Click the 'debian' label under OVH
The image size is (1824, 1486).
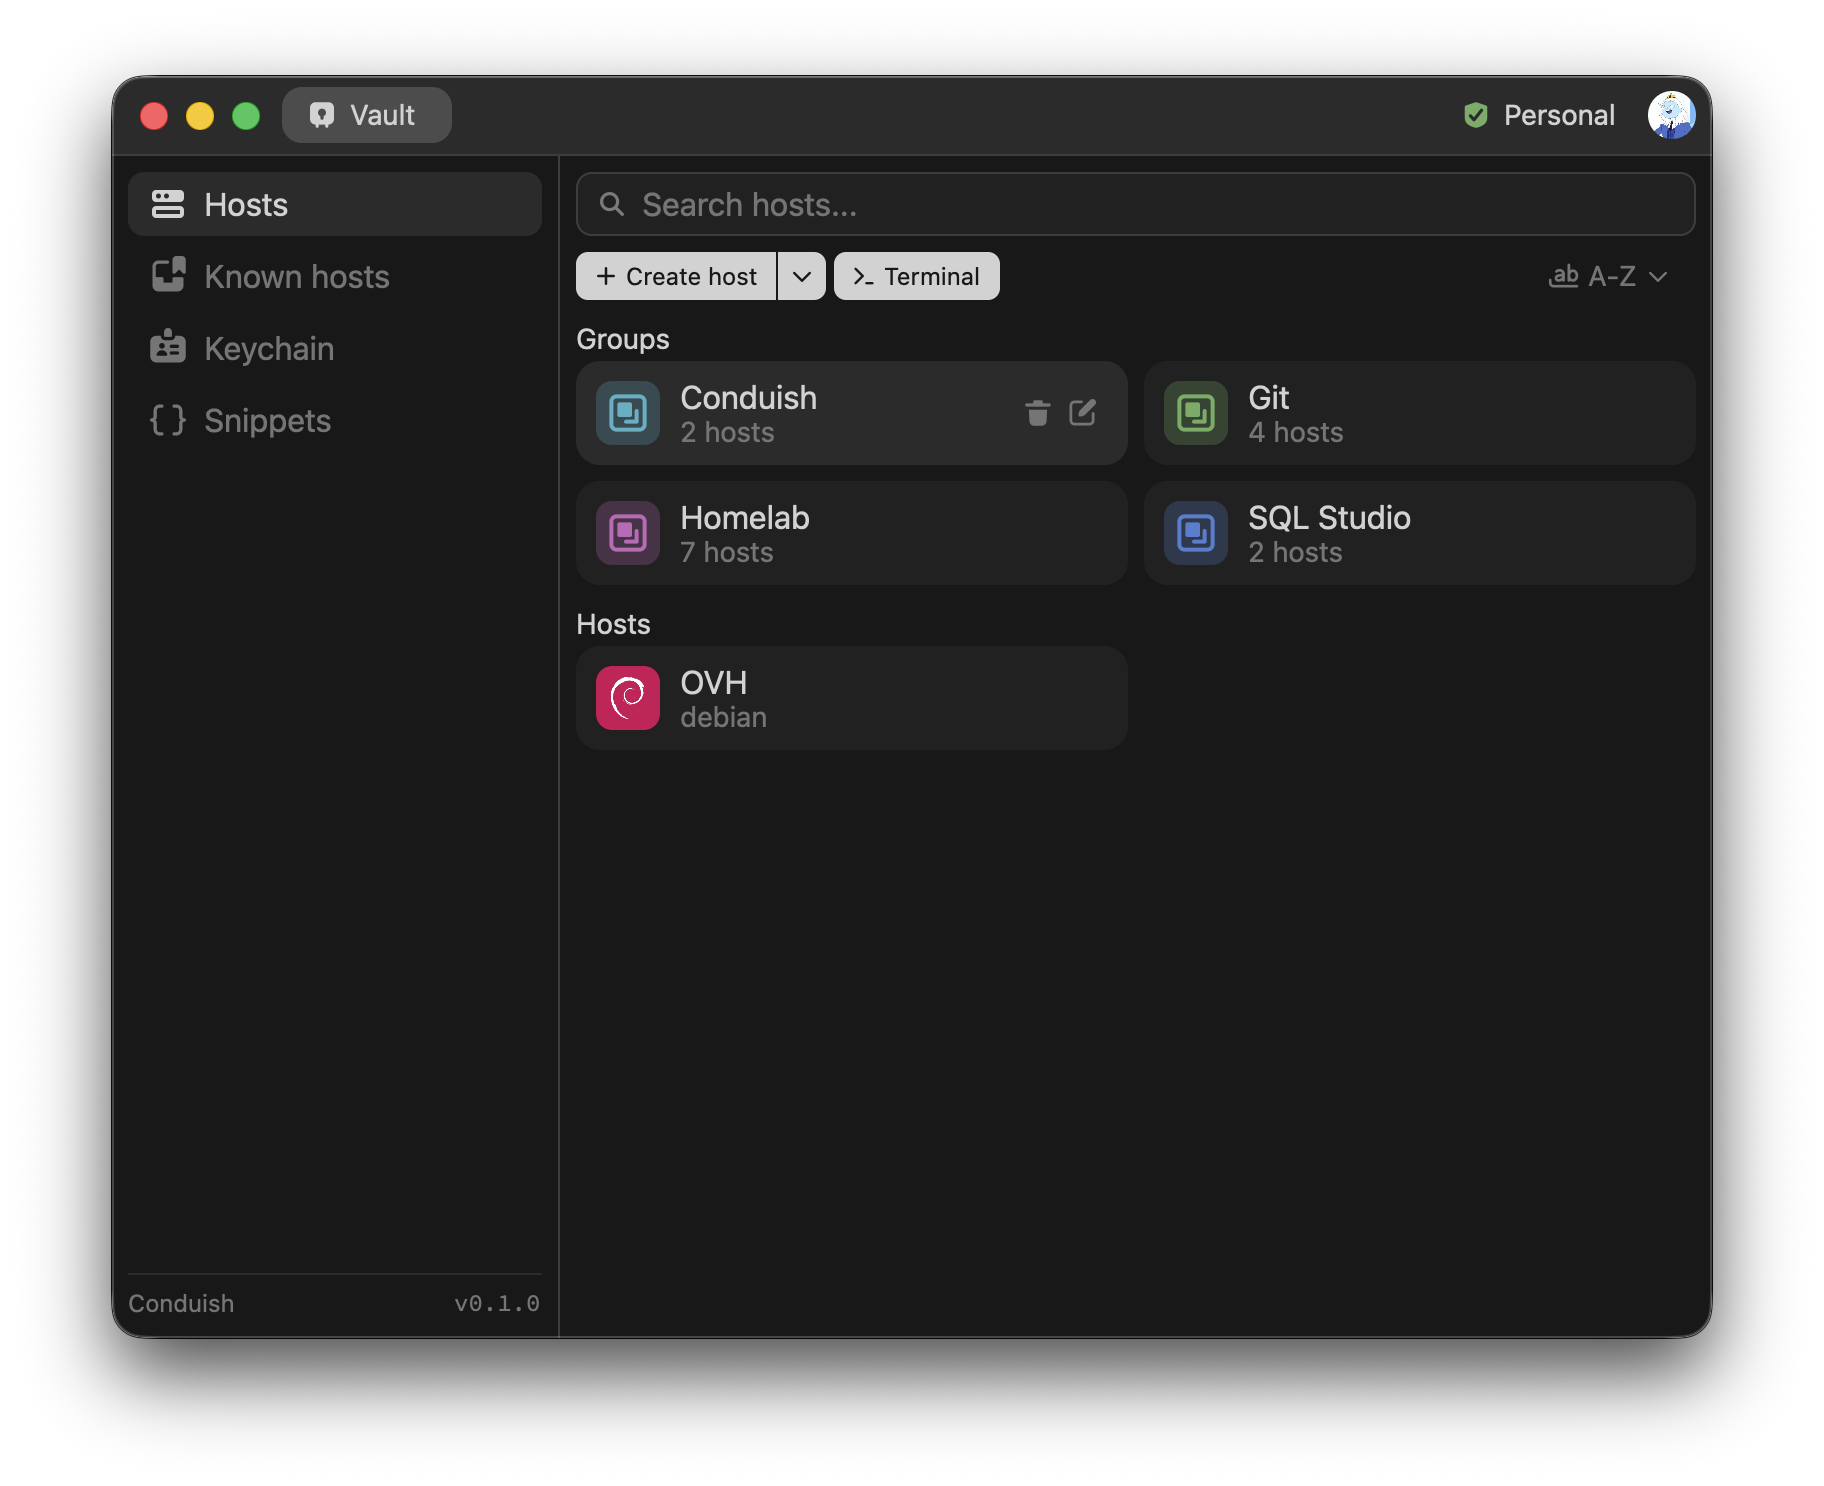(x=723, y=717)
